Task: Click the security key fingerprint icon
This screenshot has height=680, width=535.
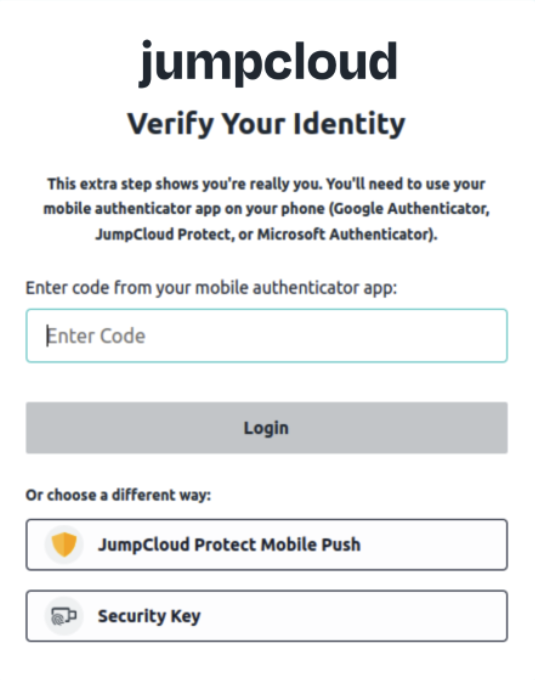Action: point(64,616)
